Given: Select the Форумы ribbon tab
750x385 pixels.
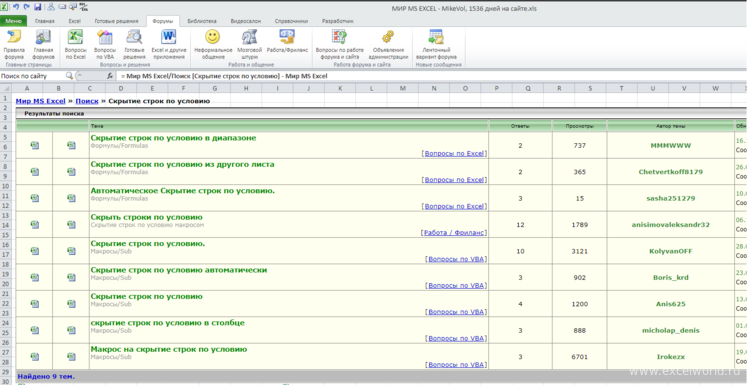Looking at the screenshot, I should (163, 21).
